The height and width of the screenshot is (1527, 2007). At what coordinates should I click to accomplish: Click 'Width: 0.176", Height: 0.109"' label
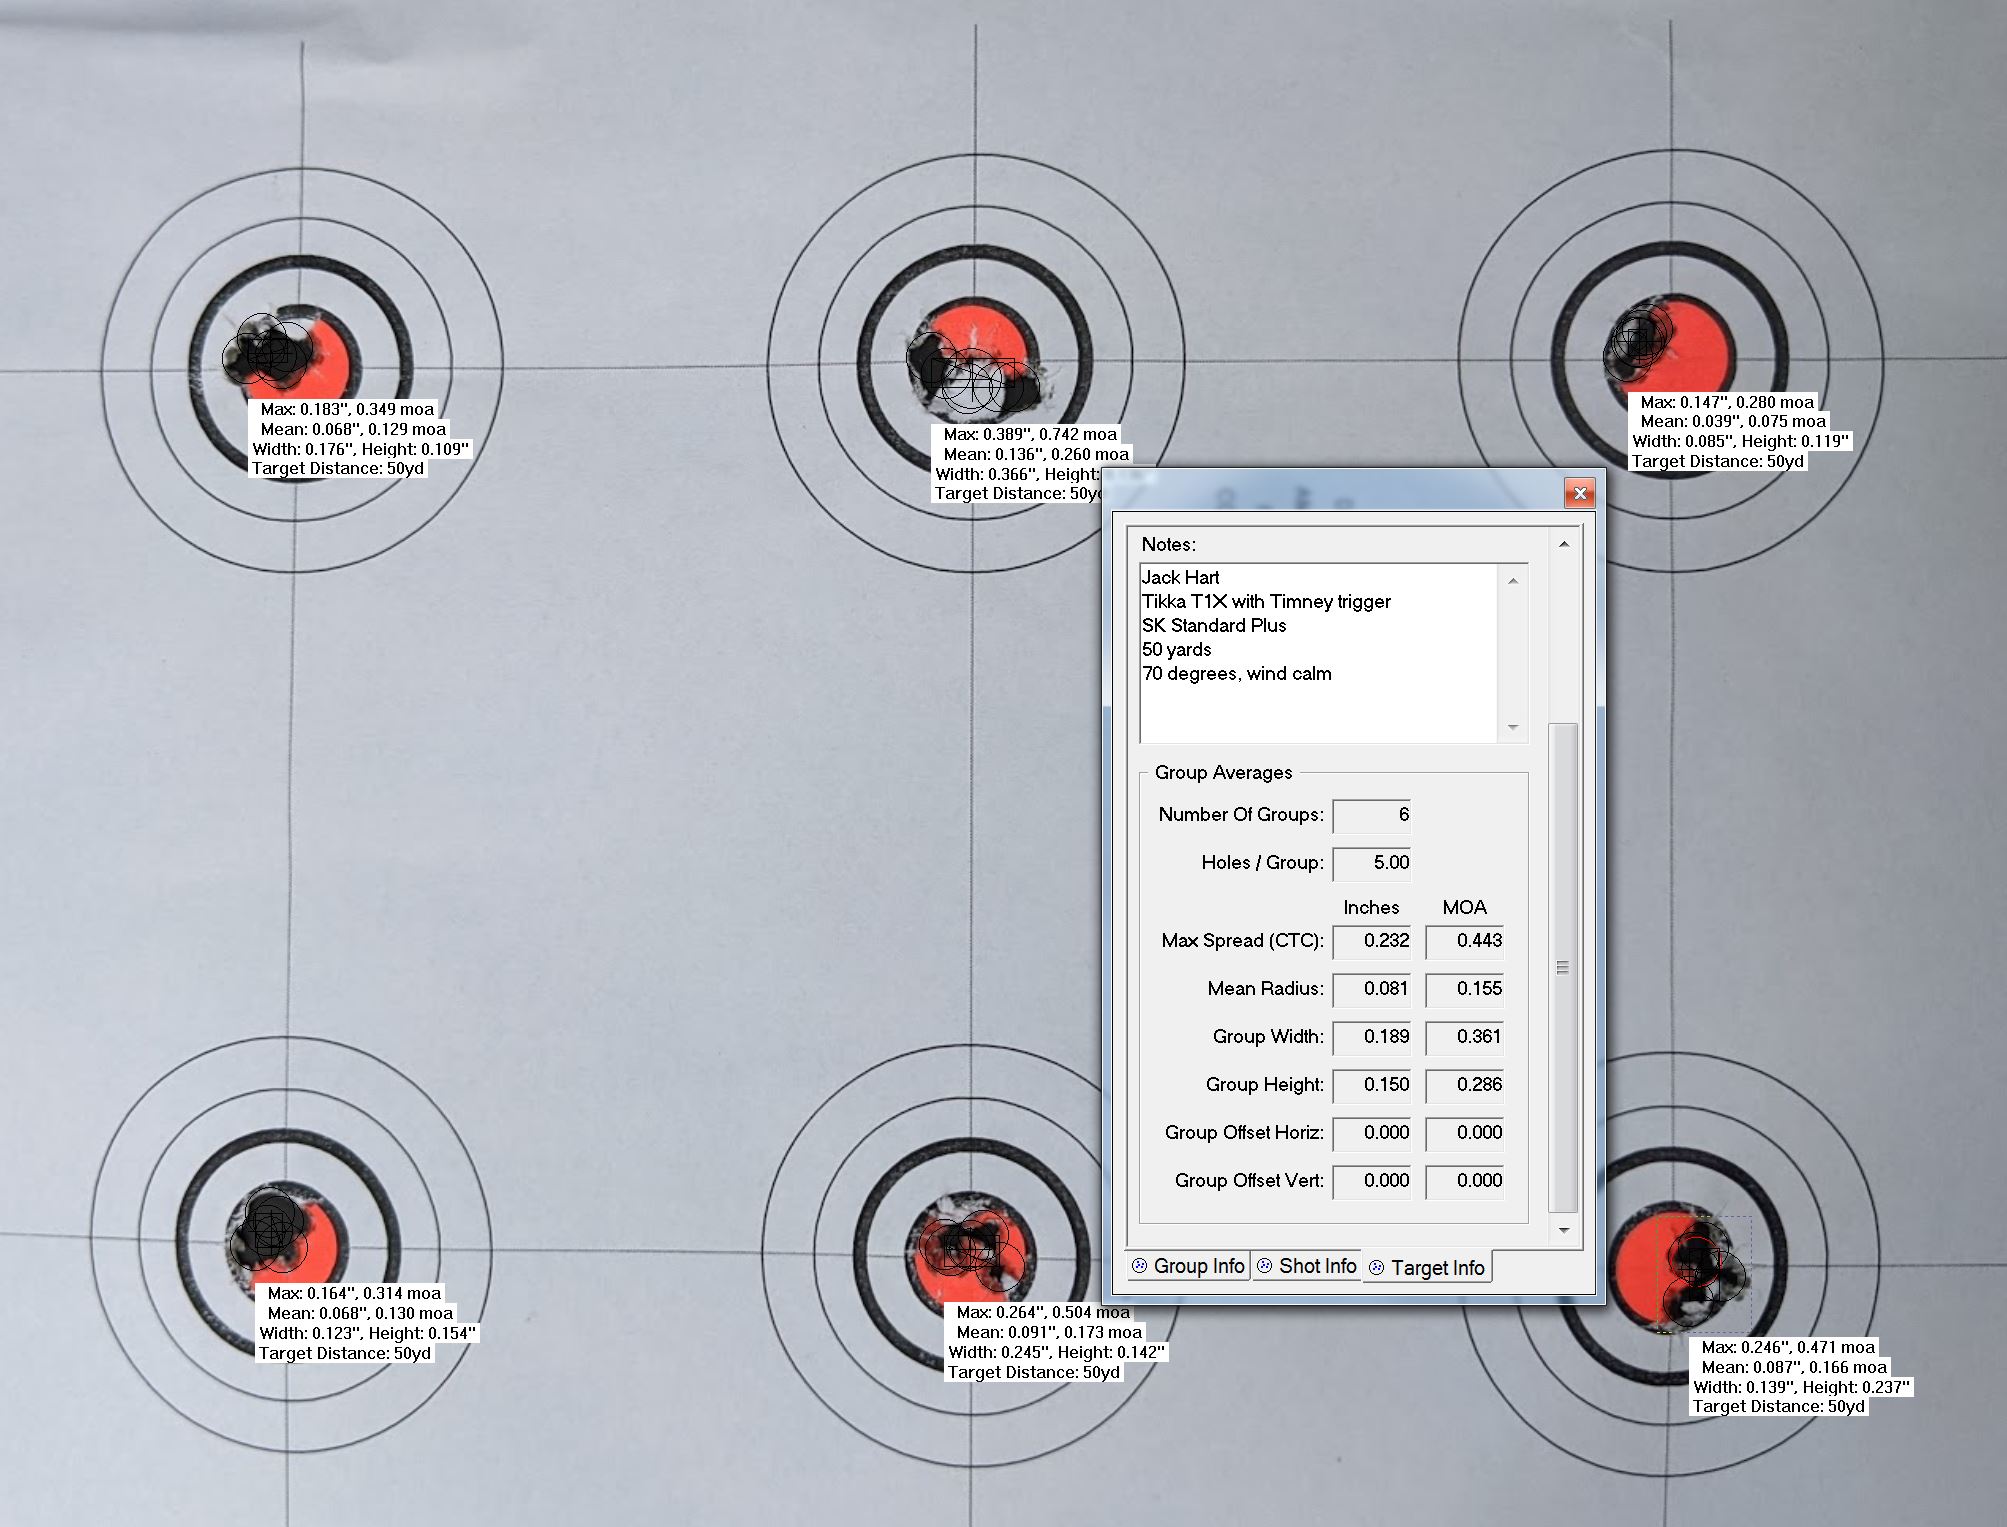[360, 449]
